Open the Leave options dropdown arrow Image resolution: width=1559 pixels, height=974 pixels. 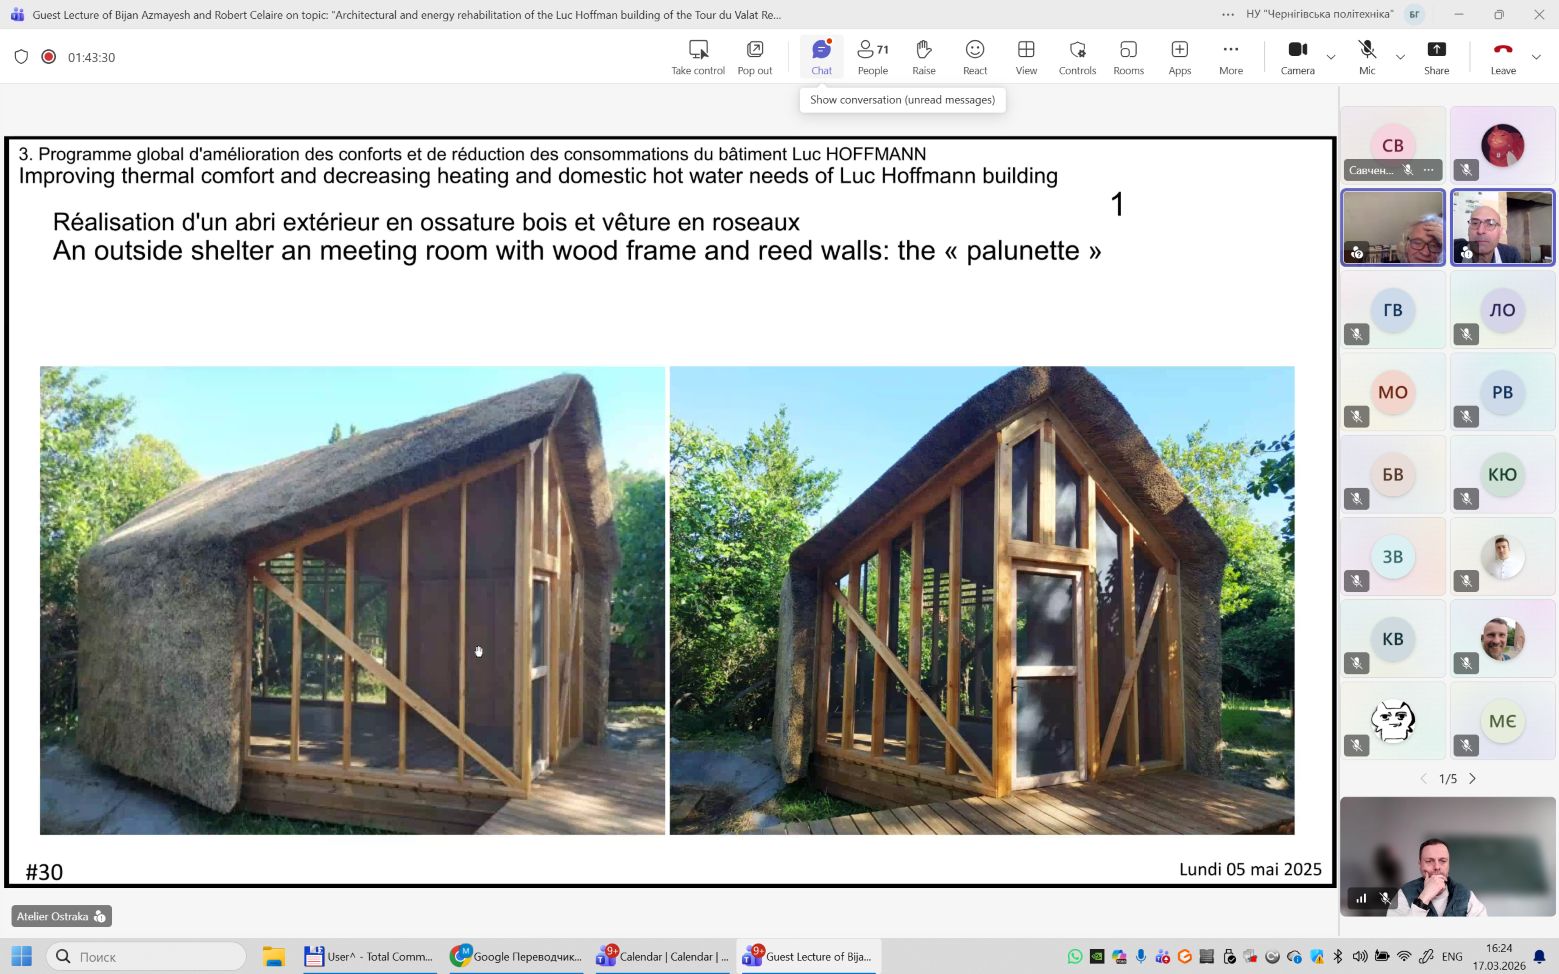(x=1537, y=57)
